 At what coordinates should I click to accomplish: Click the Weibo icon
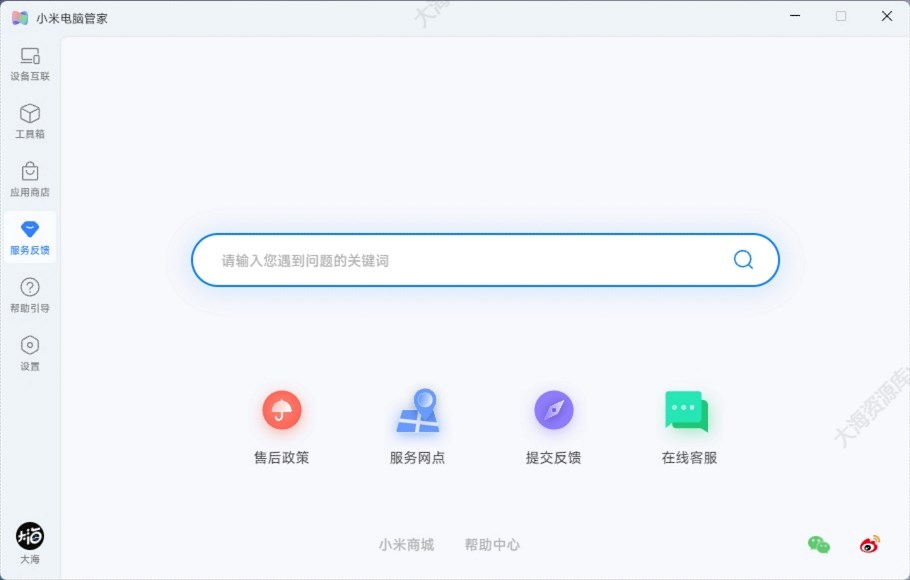[x=869, y=545]
